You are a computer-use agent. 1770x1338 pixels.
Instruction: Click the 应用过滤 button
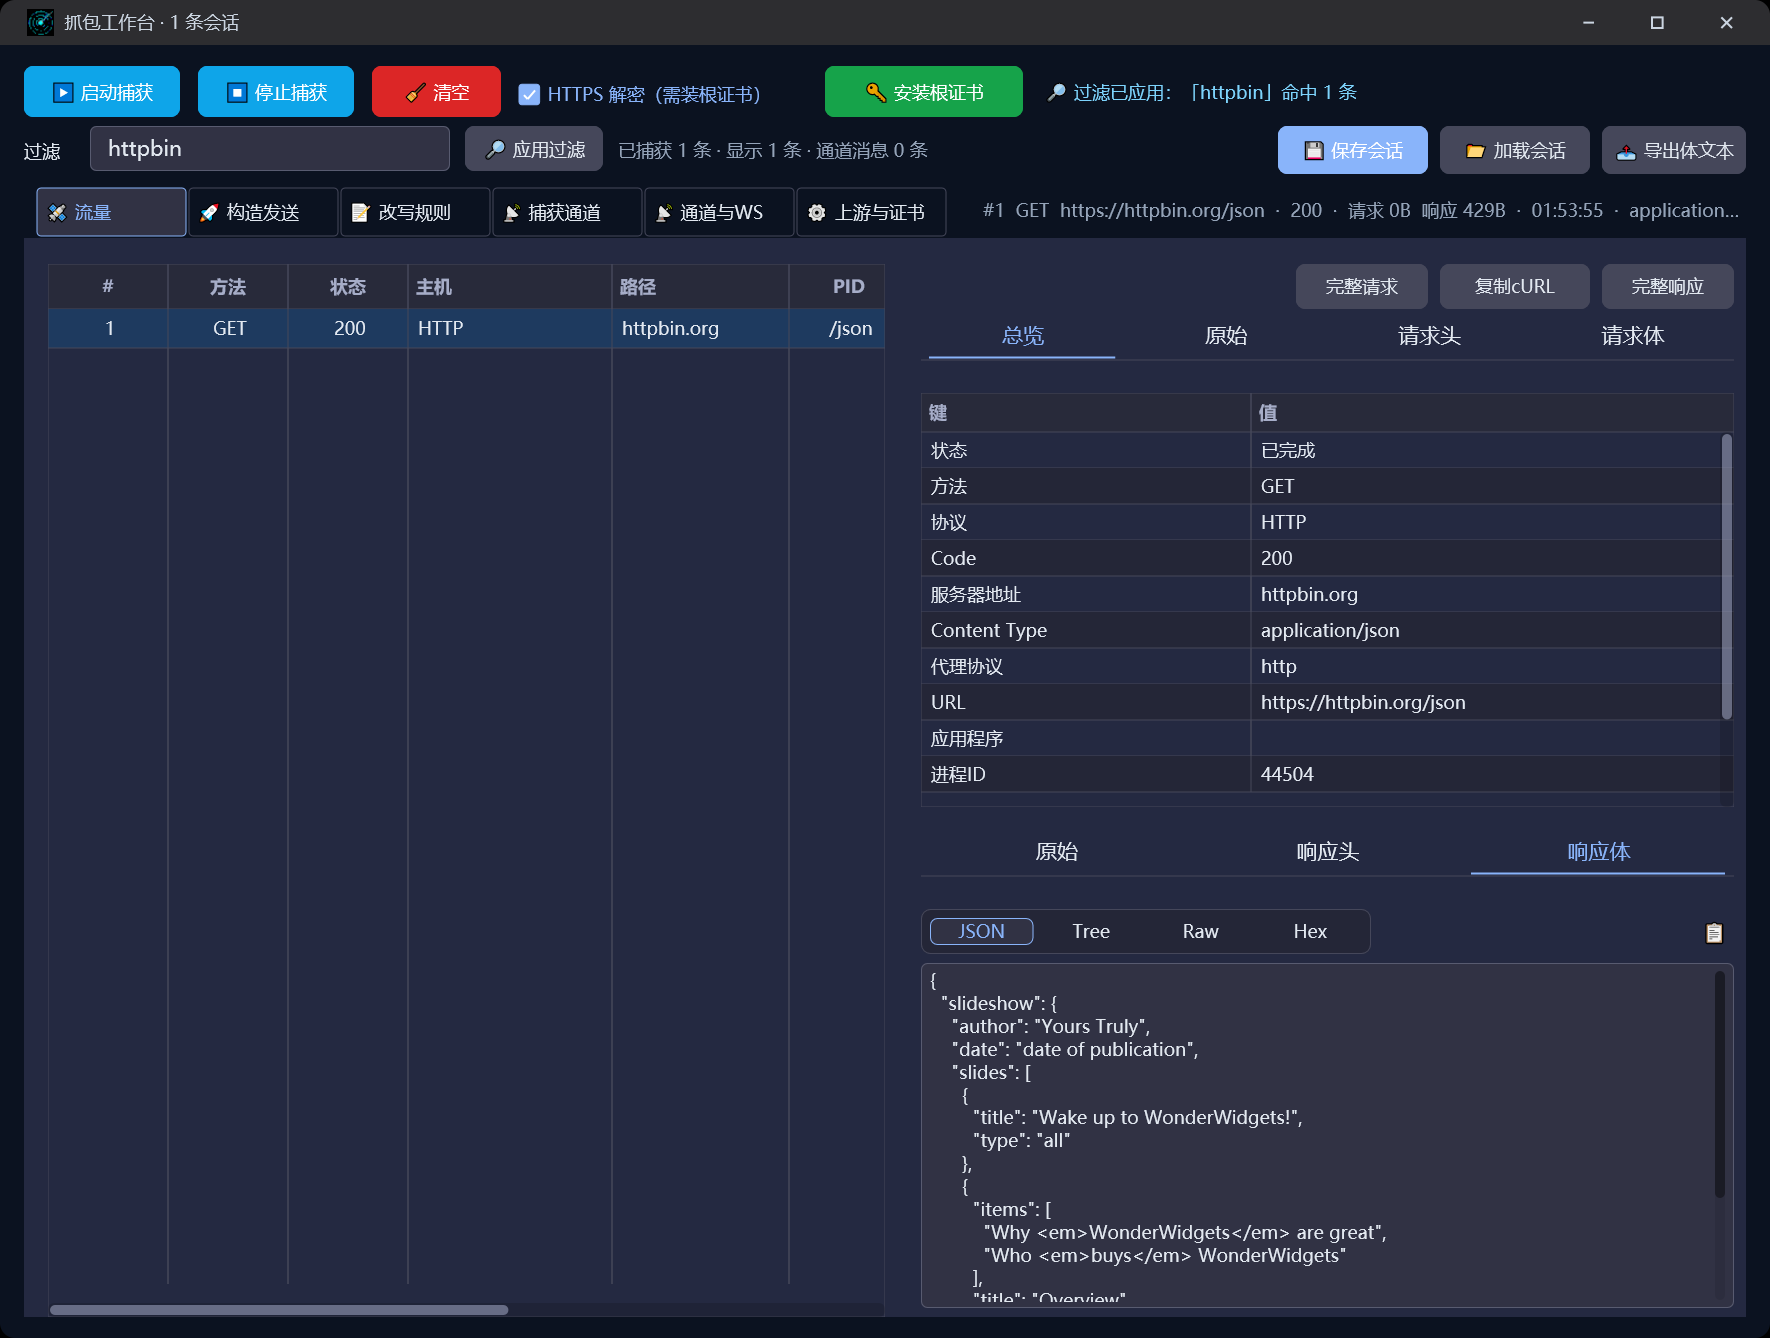[x=534, y=150]
